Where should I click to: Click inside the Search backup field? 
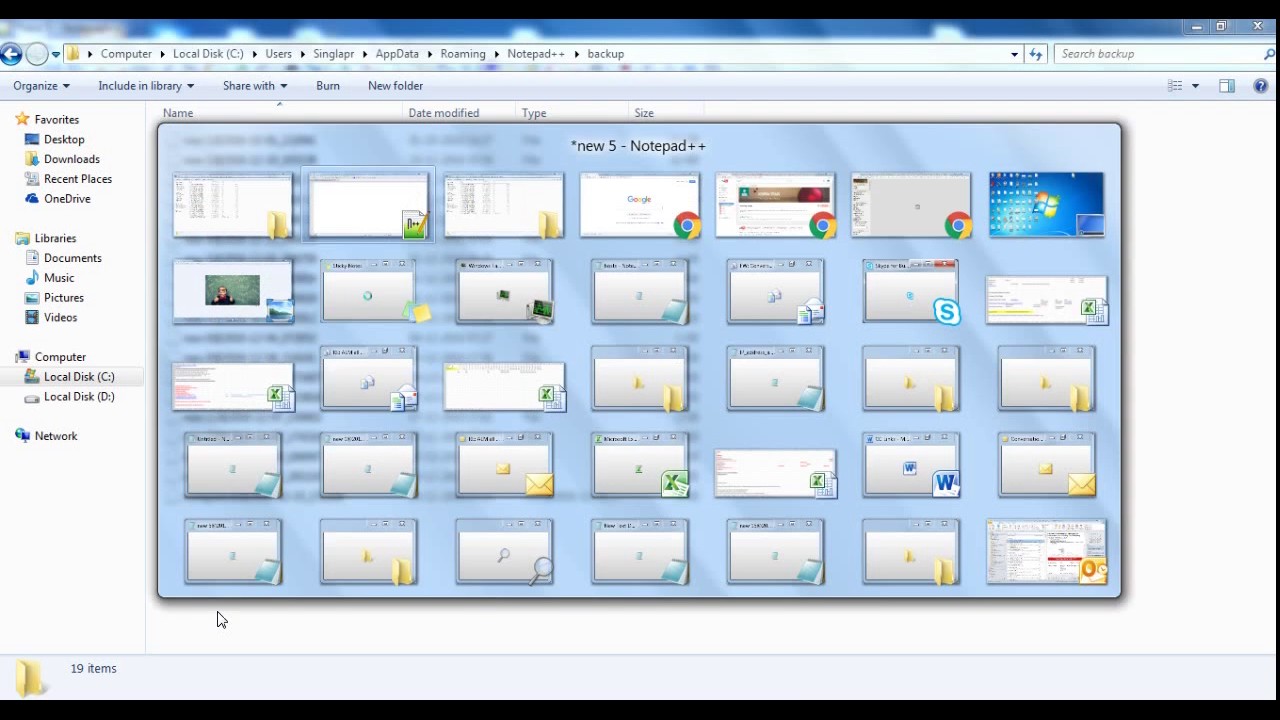[1158, 54]
